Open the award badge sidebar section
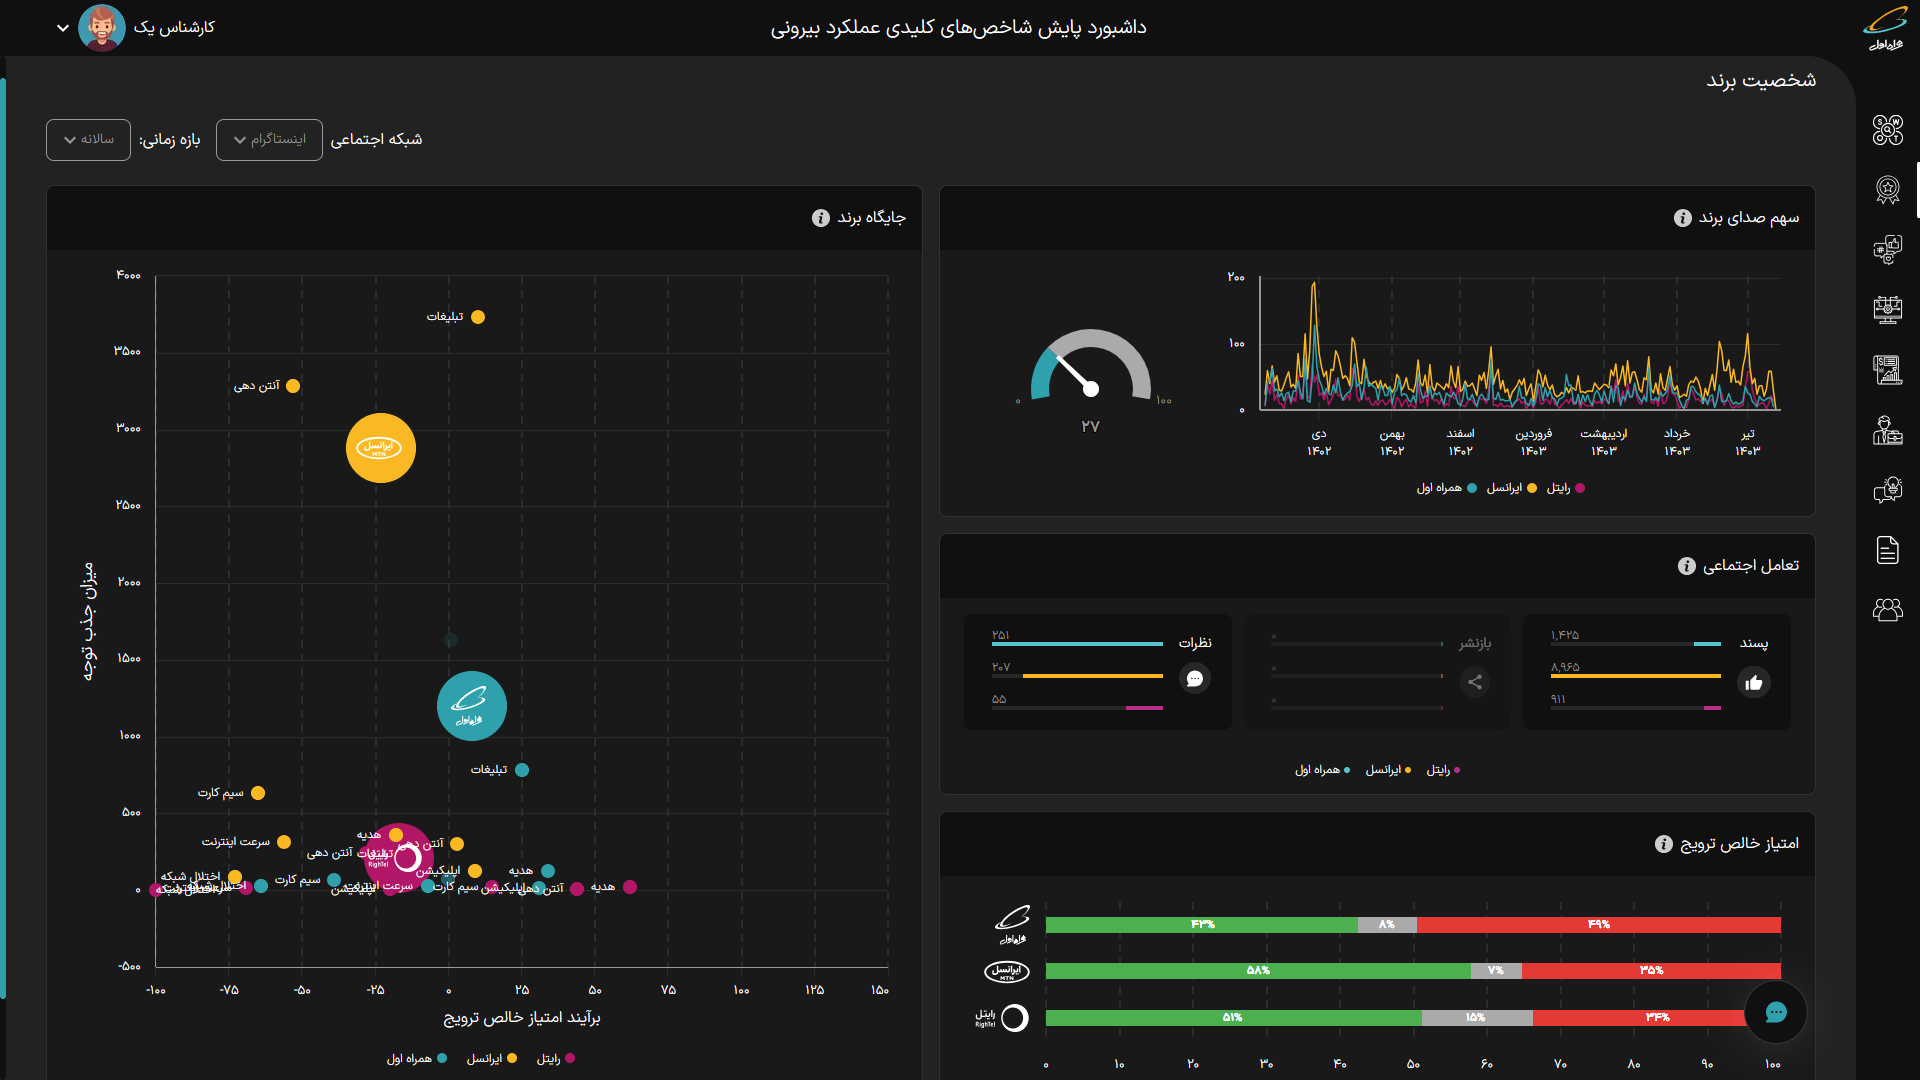The width and height of the screenshot is (1920, 1080). pyautogui.click(x=1887, y=190)
